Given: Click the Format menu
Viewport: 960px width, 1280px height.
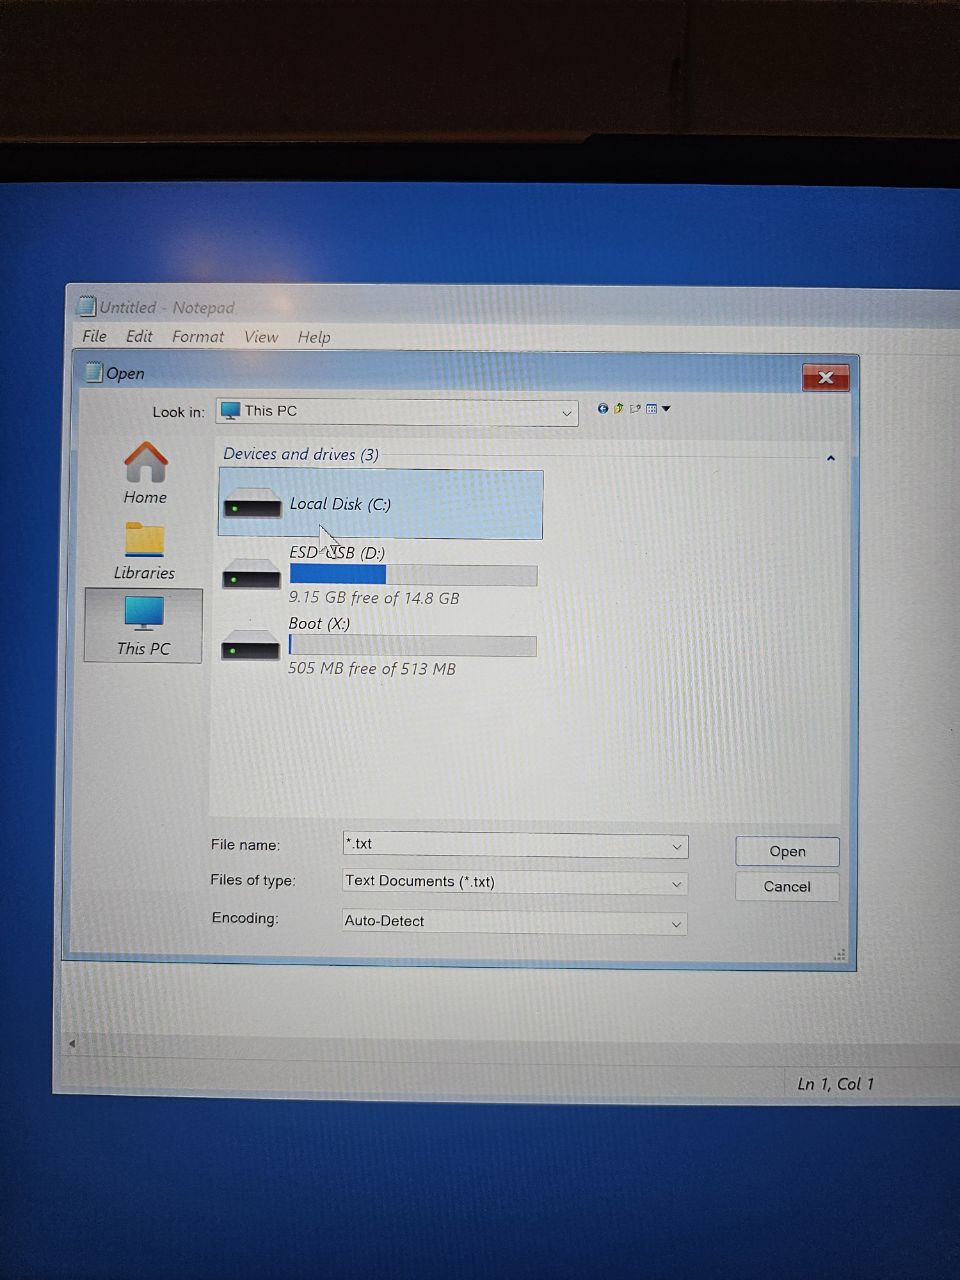Looking at the screenshot, I should pyautogui.click(x=197, y=337).
